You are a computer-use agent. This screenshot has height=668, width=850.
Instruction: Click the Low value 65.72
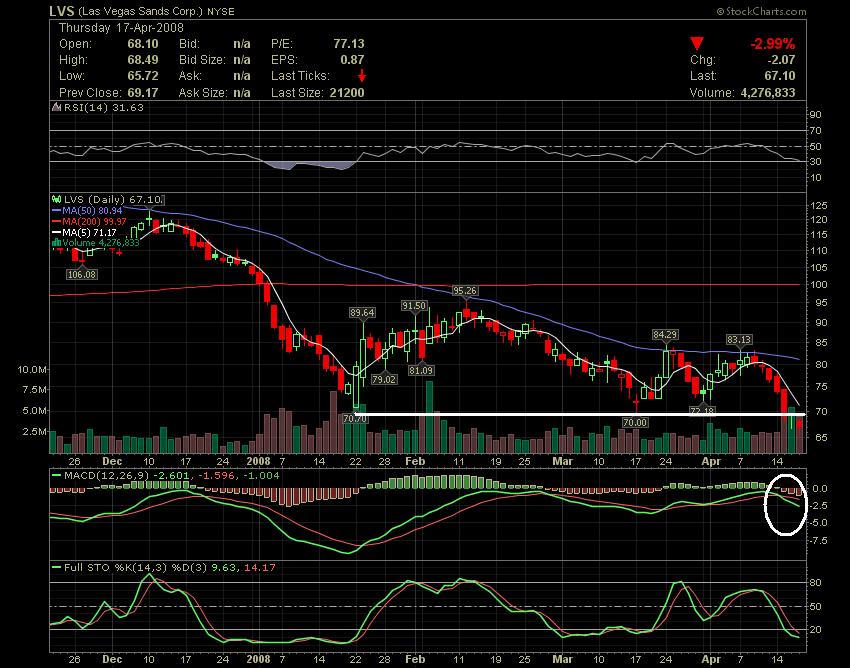(x=143, y=76)
